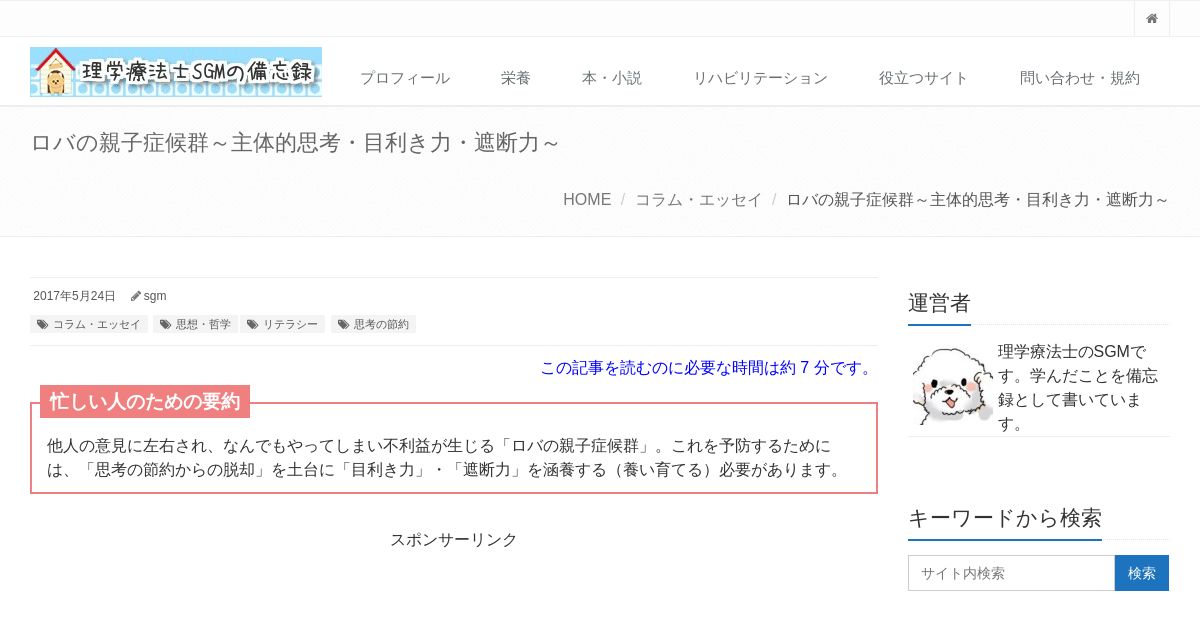Open the 本・小説 menu item
Screen dimensions: 1200x630
612,78
